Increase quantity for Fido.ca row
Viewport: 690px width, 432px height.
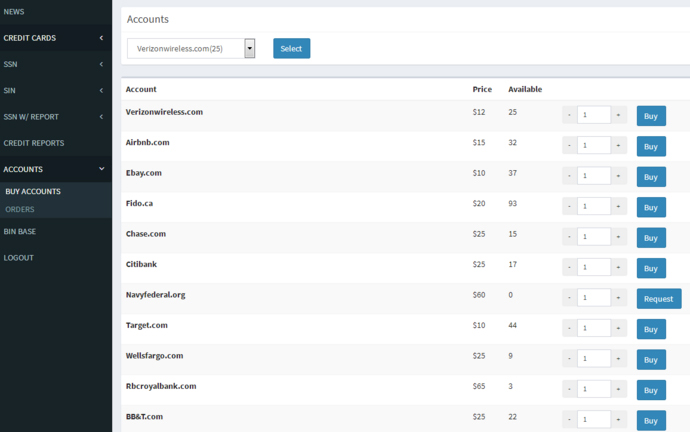(618, 206)
